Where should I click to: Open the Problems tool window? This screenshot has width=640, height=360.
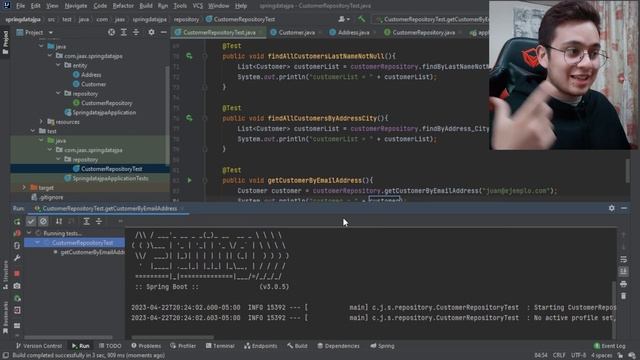(x=146, y=346)
